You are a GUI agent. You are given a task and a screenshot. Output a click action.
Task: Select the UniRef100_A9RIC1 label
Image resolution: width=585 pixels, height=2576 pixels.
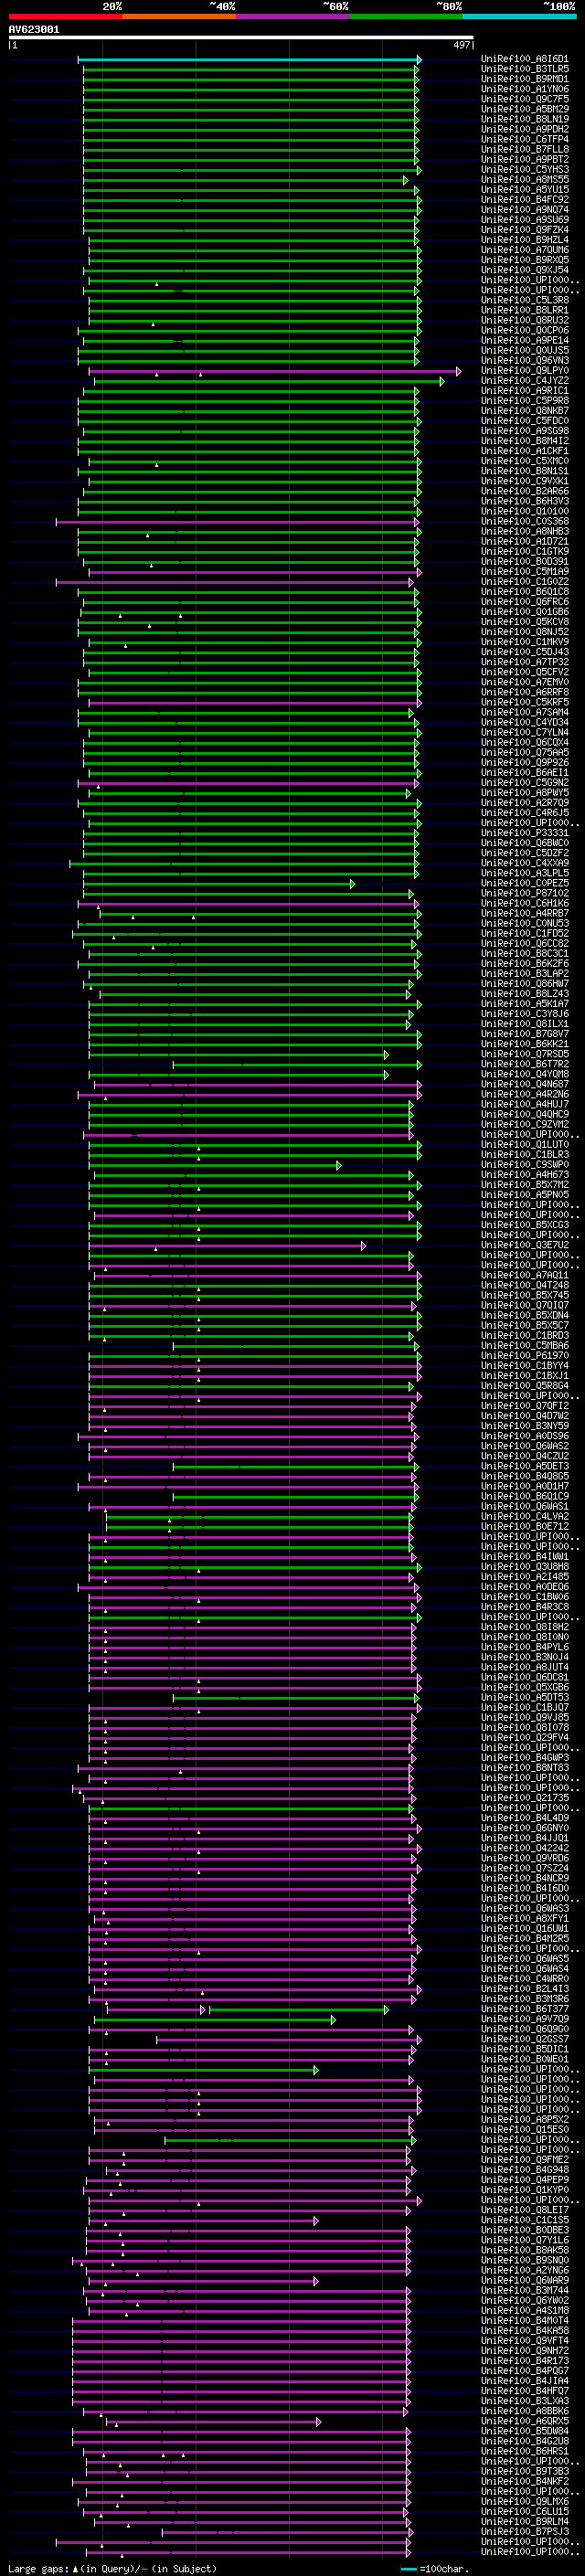[x=525, y=391]
